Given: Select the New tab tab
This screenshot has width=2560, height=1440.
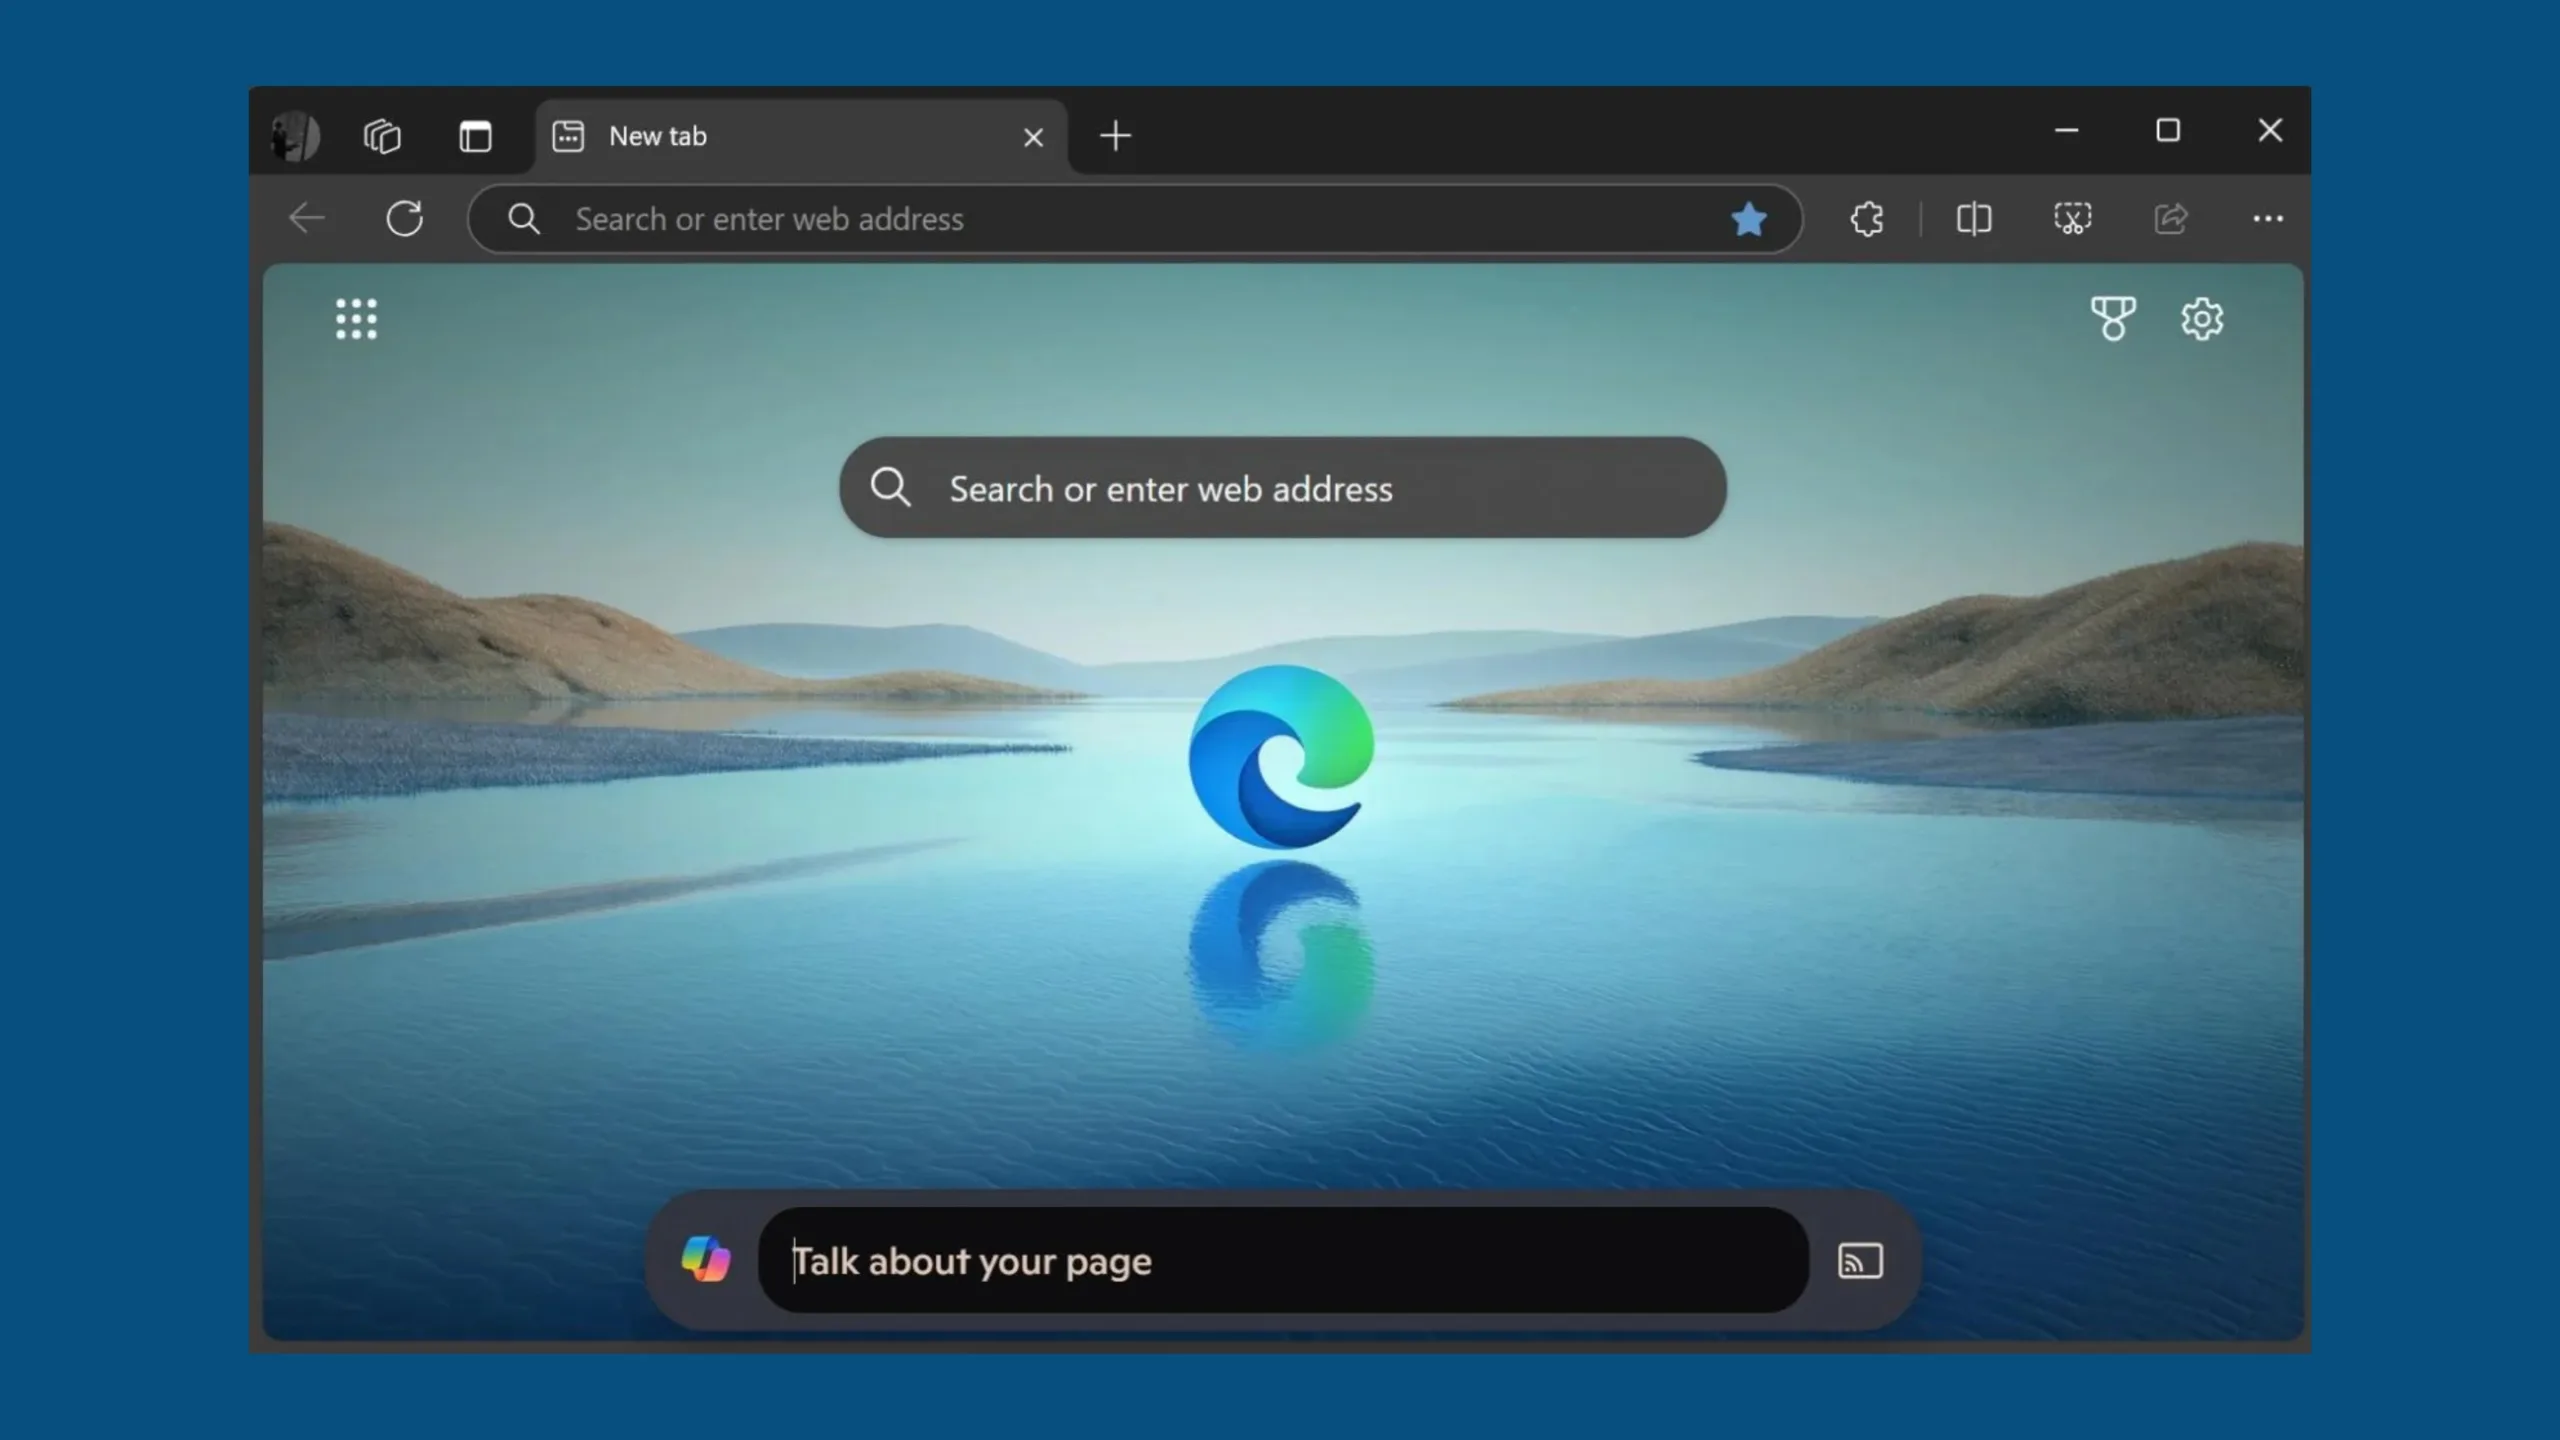Looking at the screenshot, I should [x=800, y=136].
